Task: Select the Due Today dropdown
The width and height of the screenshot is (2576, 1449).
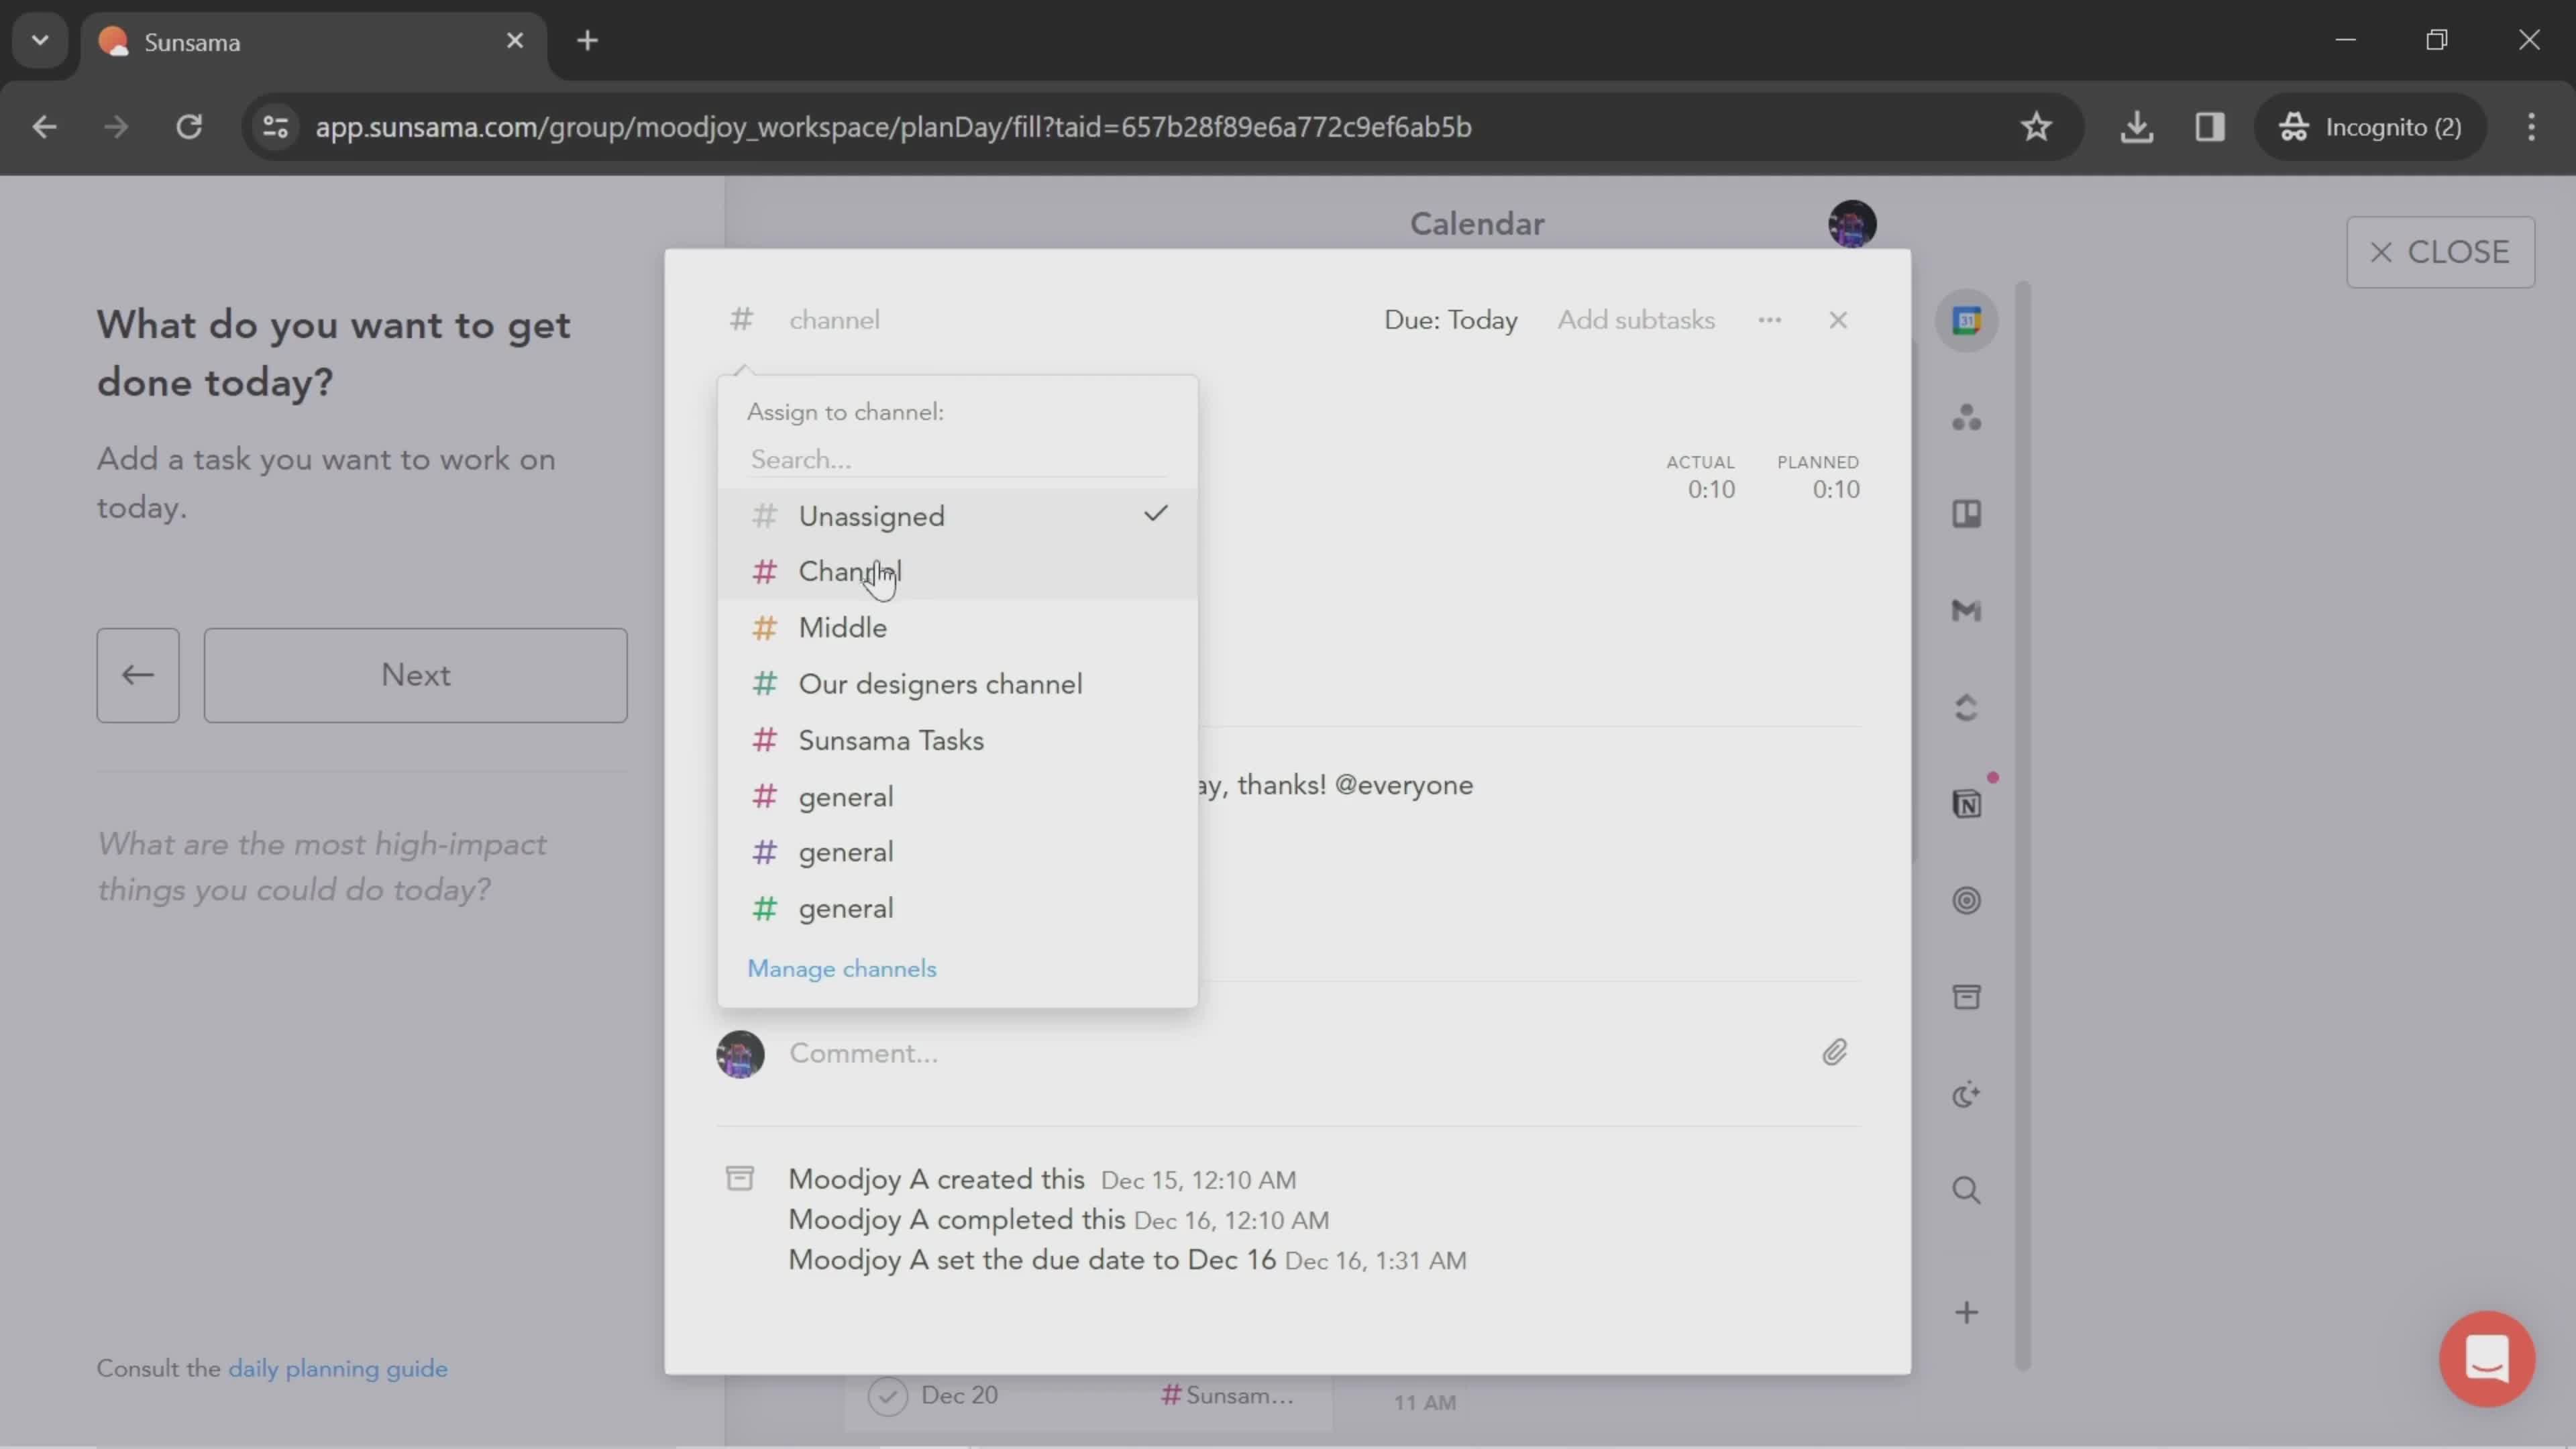Action: [1449, 320]
